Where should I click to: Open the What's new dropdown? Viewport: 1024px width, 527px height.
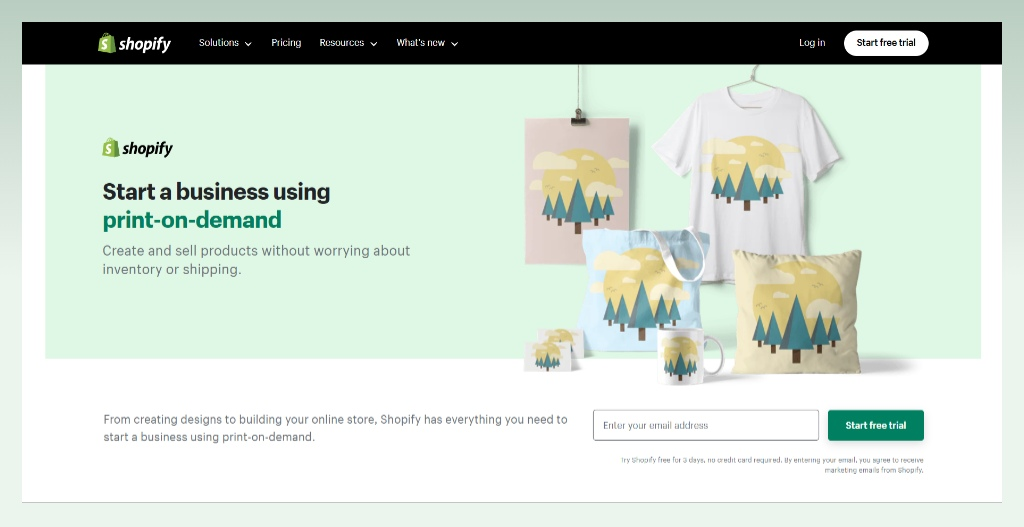[427, 43]
